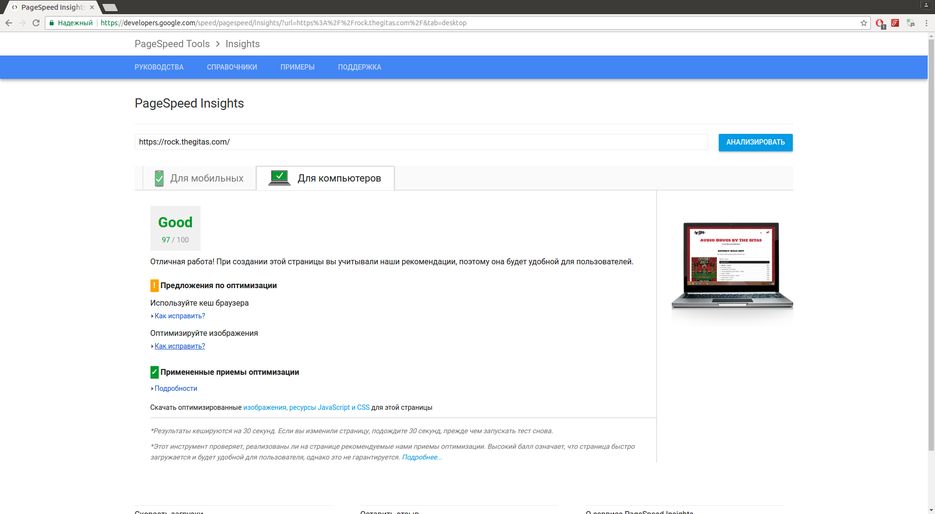Screen dimensions: 935x514
Task: Click the laptop checkmark tab icon
Action: click(279, 178)
